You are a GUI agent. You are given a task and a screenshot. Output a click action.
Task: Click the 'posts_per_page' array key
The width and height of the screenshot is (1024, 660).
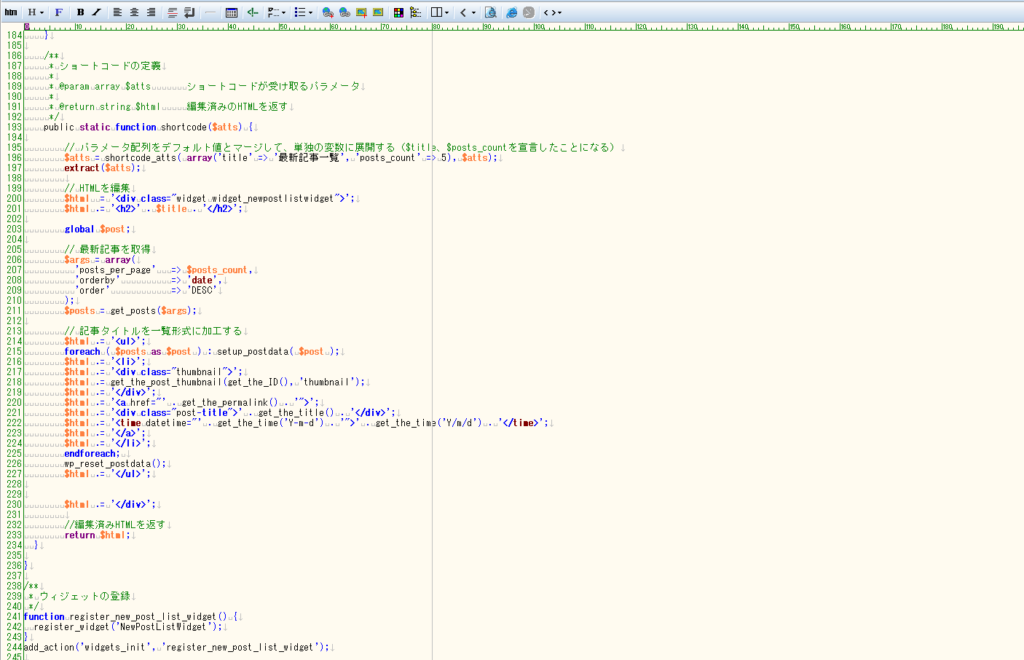pos(116,270)
